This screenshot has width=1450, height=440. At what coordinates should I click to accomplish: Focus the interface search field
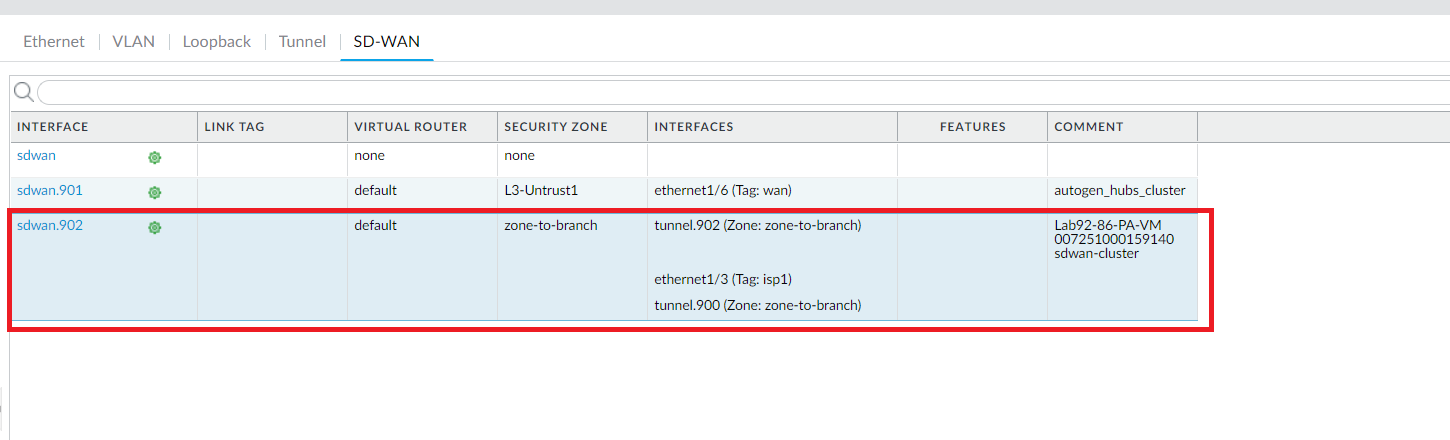[x=740, y=93]
